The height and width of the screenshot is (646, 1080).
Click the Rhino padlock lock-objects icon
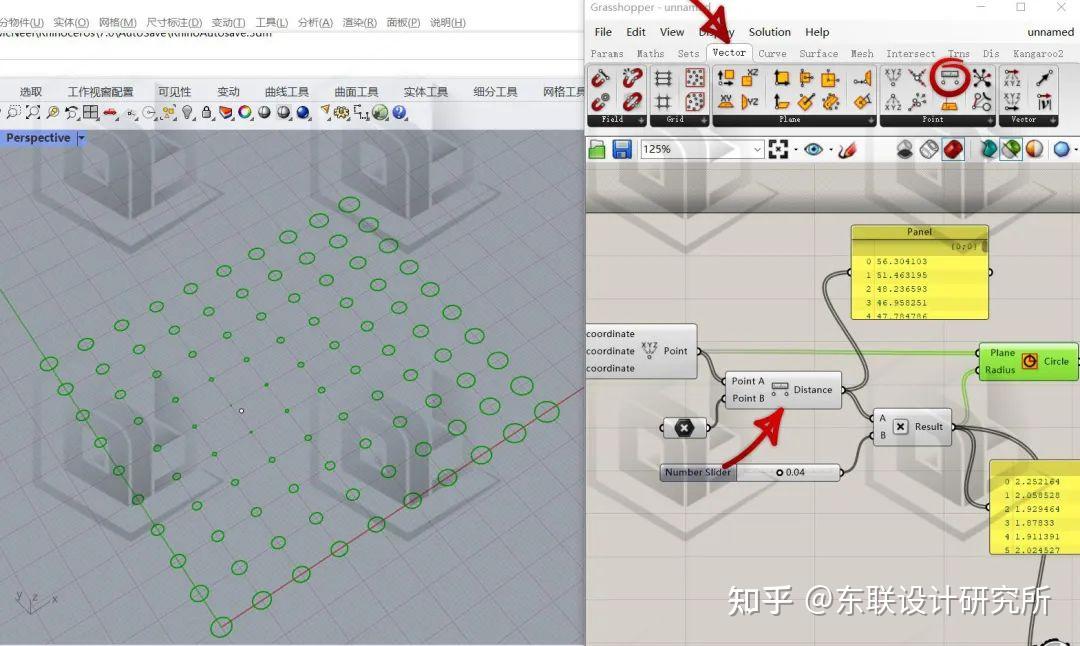tap(206, 112)
